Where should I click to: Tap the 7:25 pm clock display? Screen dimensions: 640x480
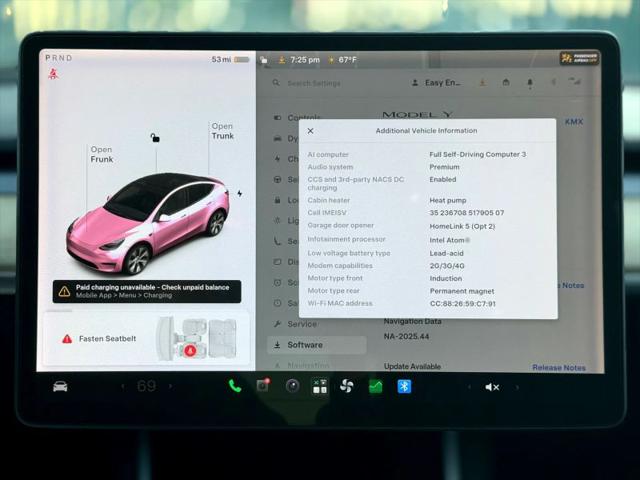pos(304,60)
